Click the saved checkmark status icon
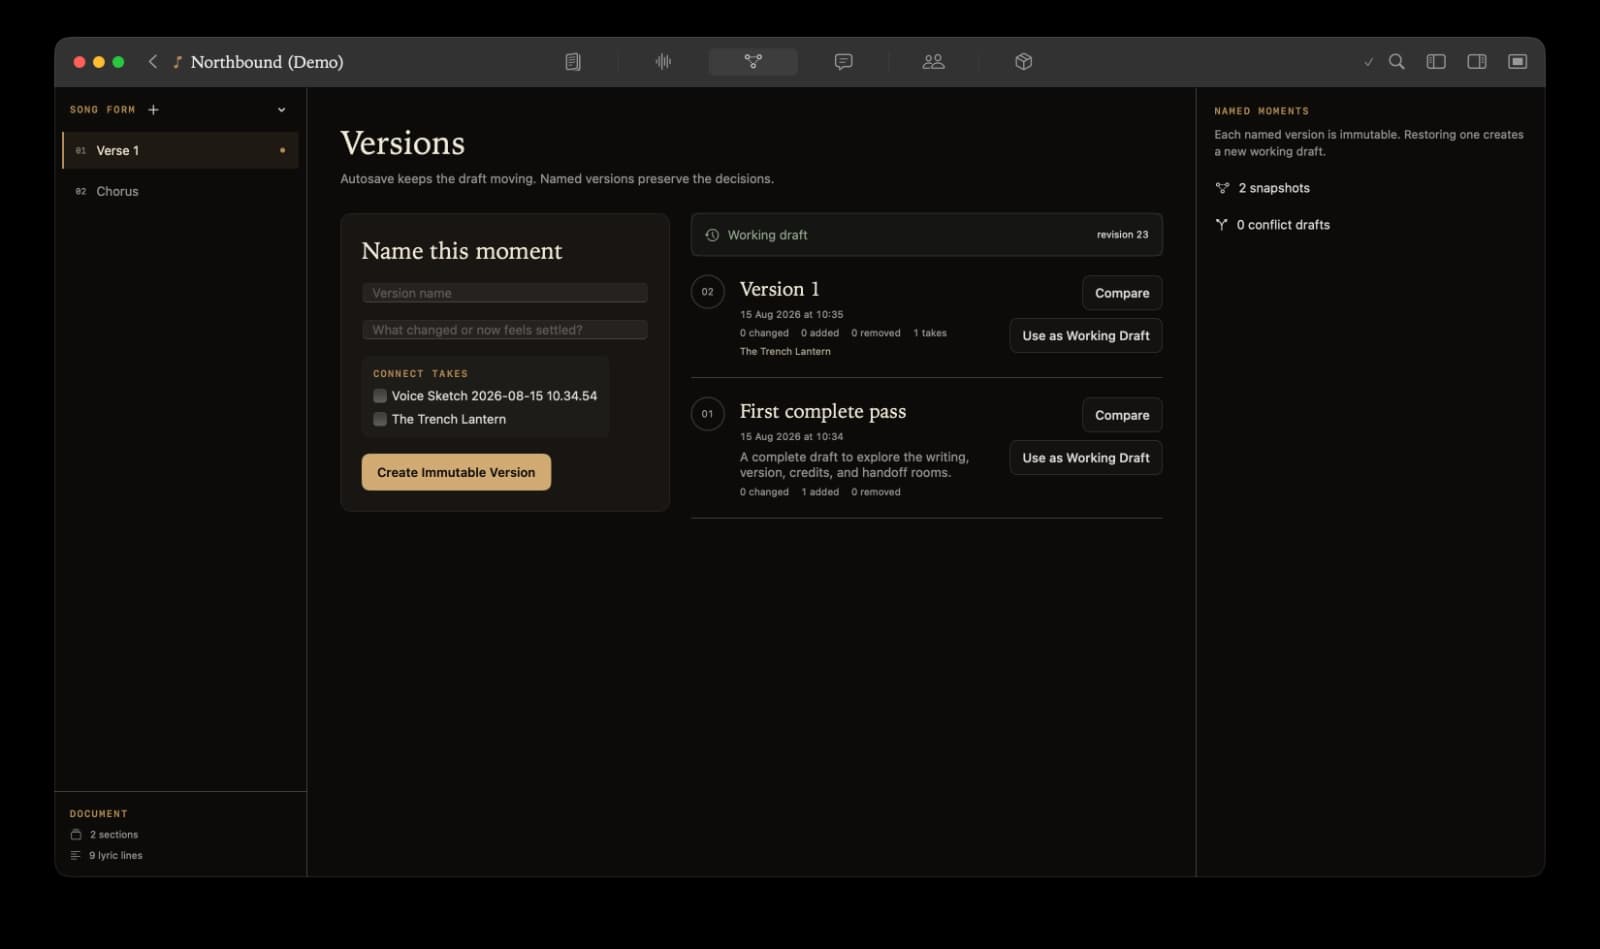Screen dimensions: 1600x949 click(x=1368, y=62)
